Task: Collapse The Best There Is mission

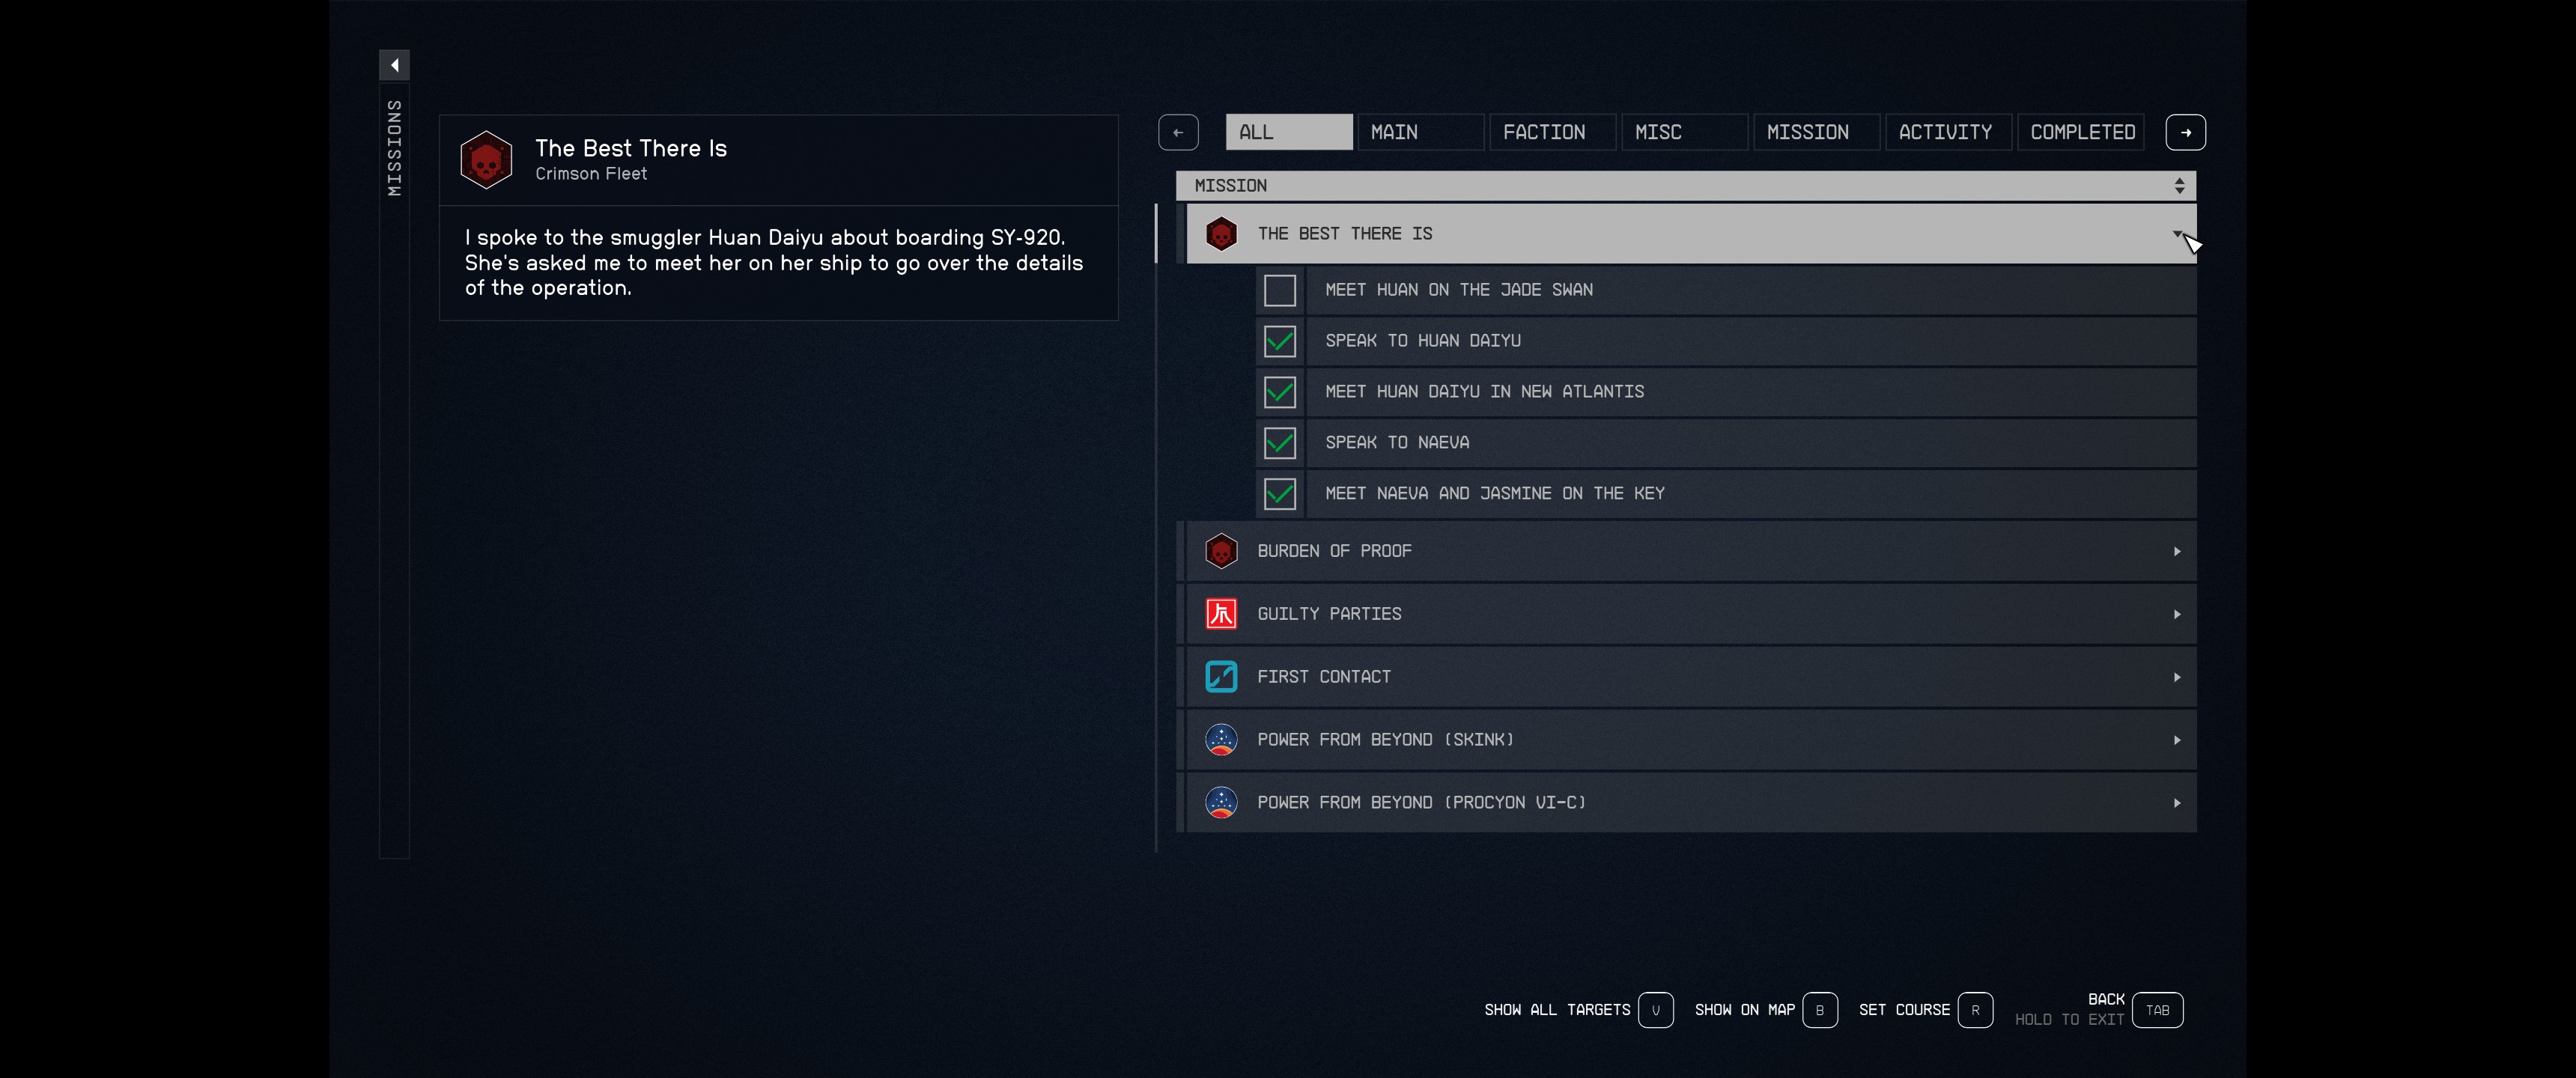Action: 2177,234
